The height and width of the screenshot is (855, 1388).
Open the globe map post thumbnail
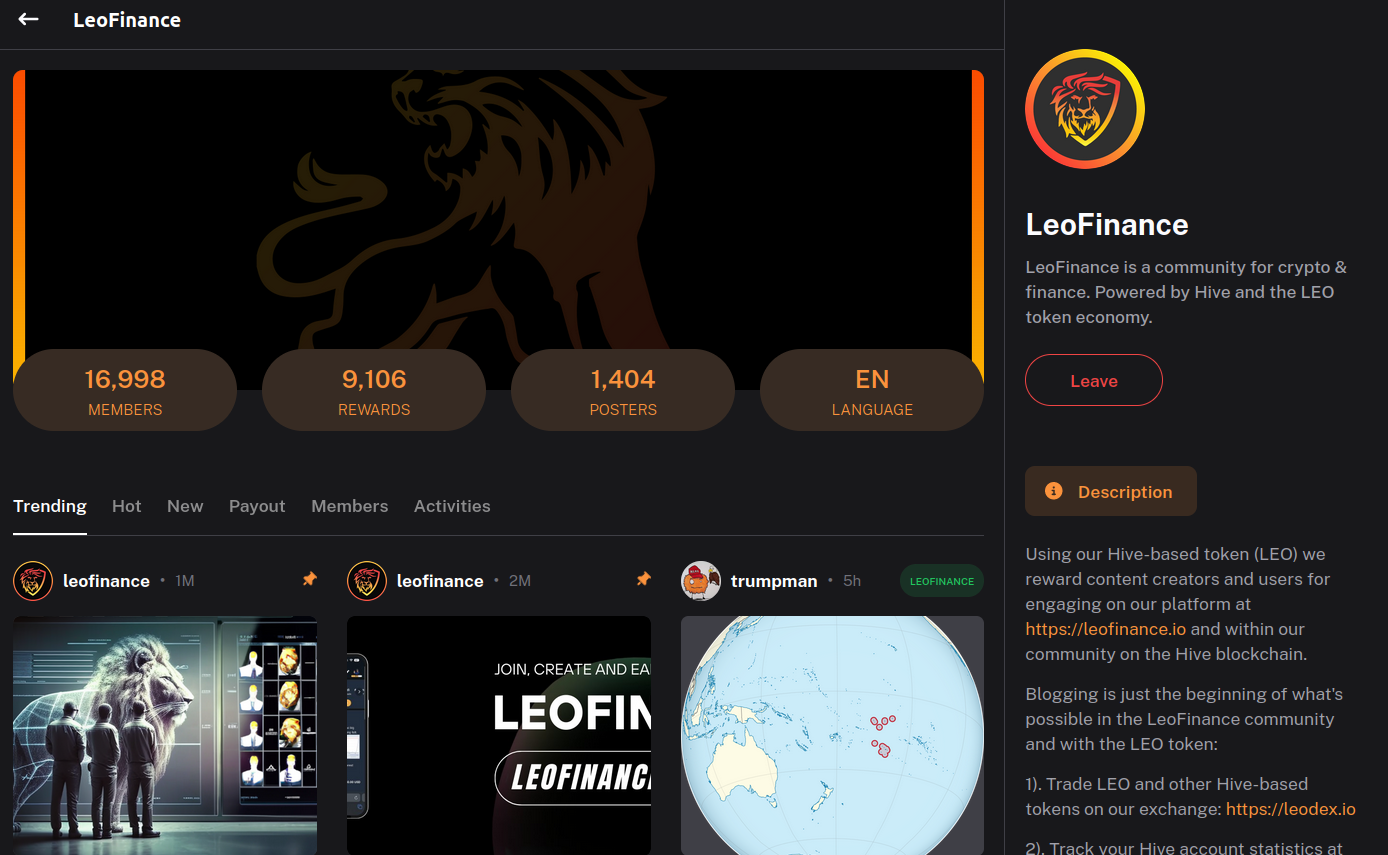[832, 736]
